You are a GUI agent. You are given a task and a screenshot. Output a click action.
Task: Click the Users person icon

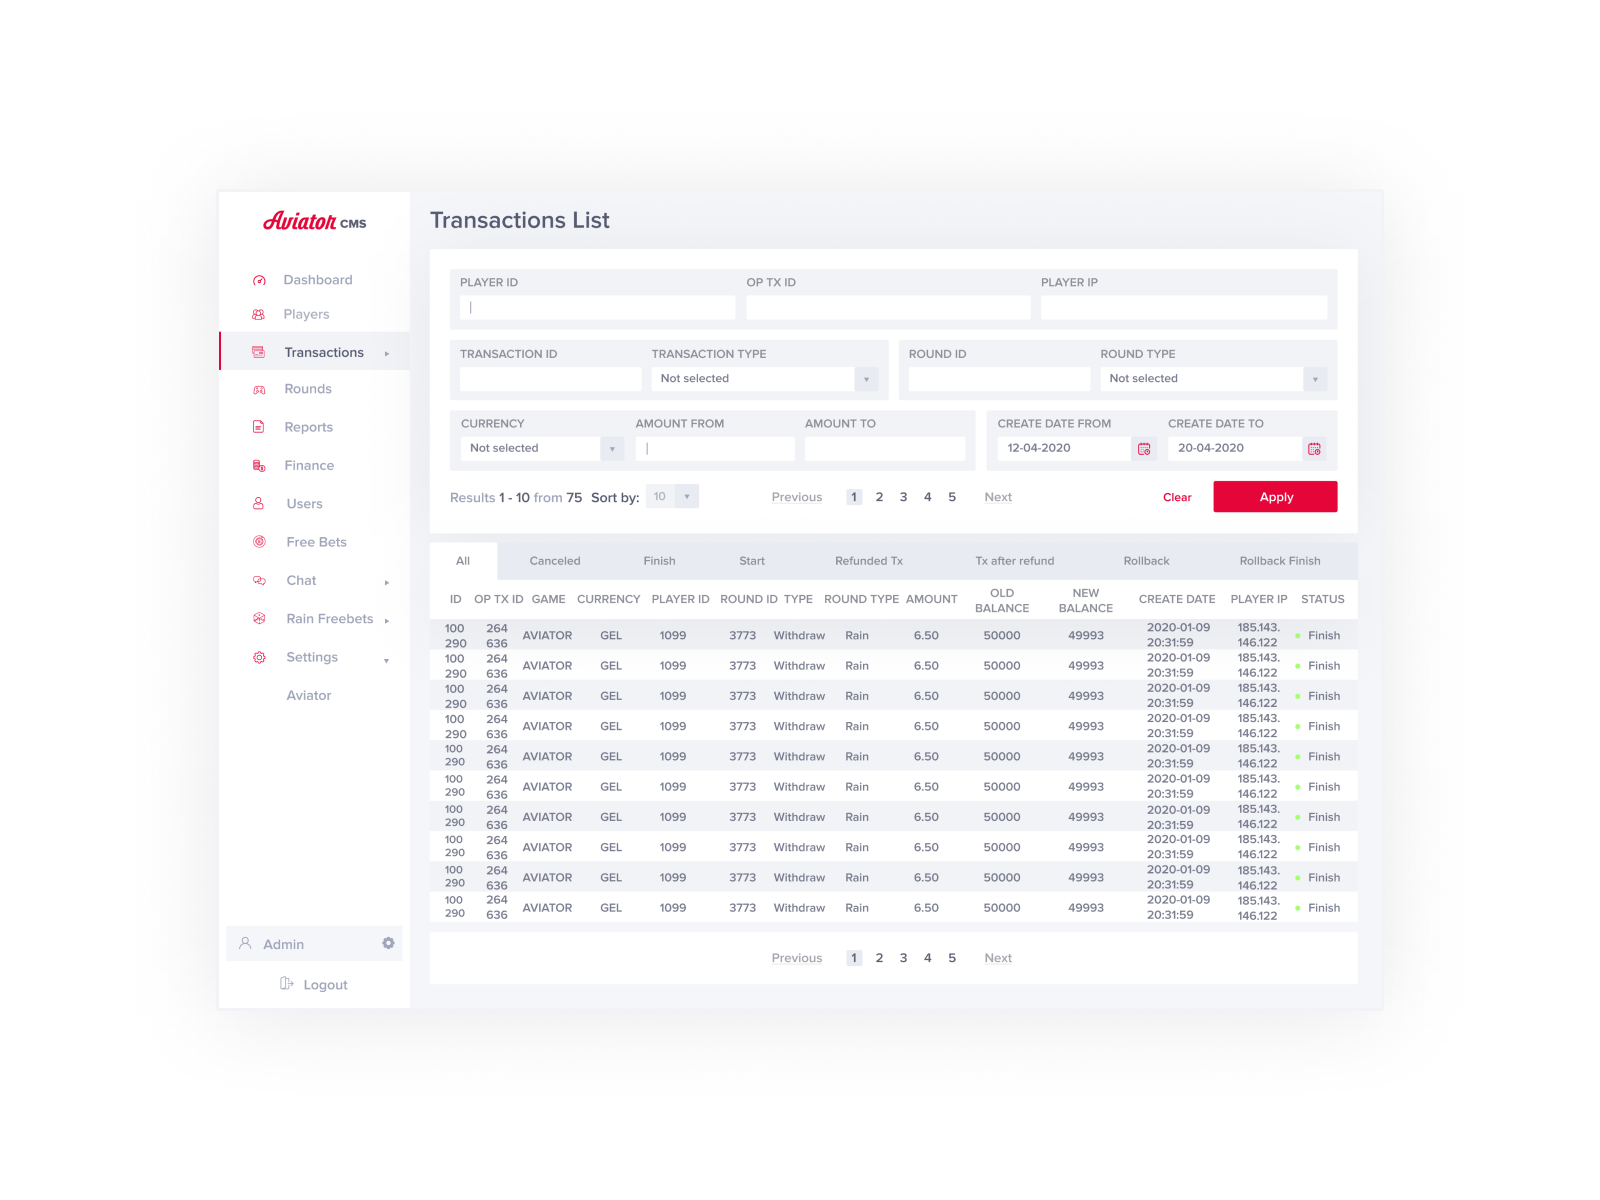point(259,504)
